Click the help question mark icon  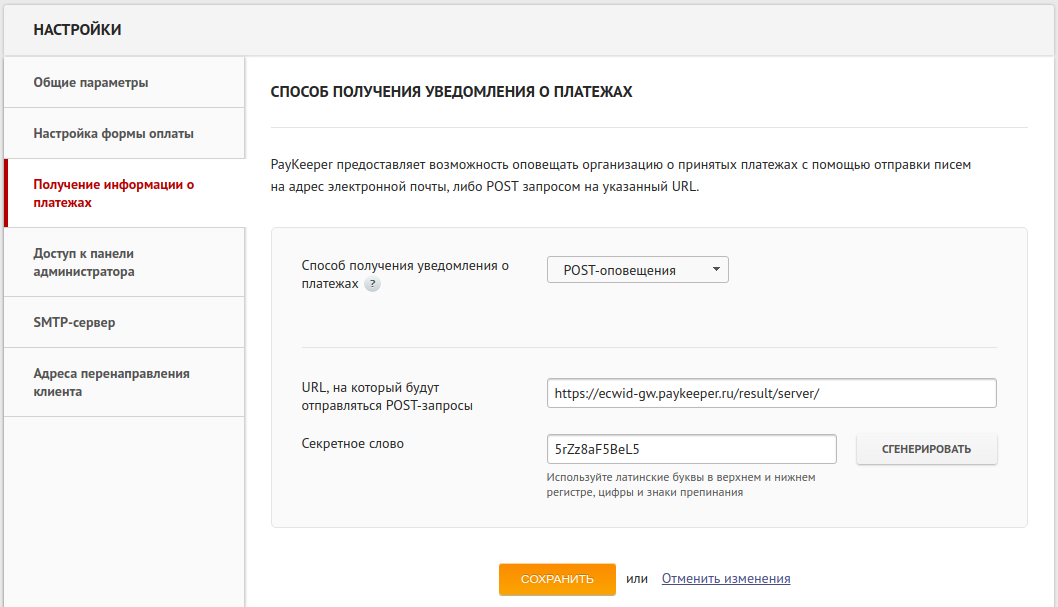coord(372,285)
